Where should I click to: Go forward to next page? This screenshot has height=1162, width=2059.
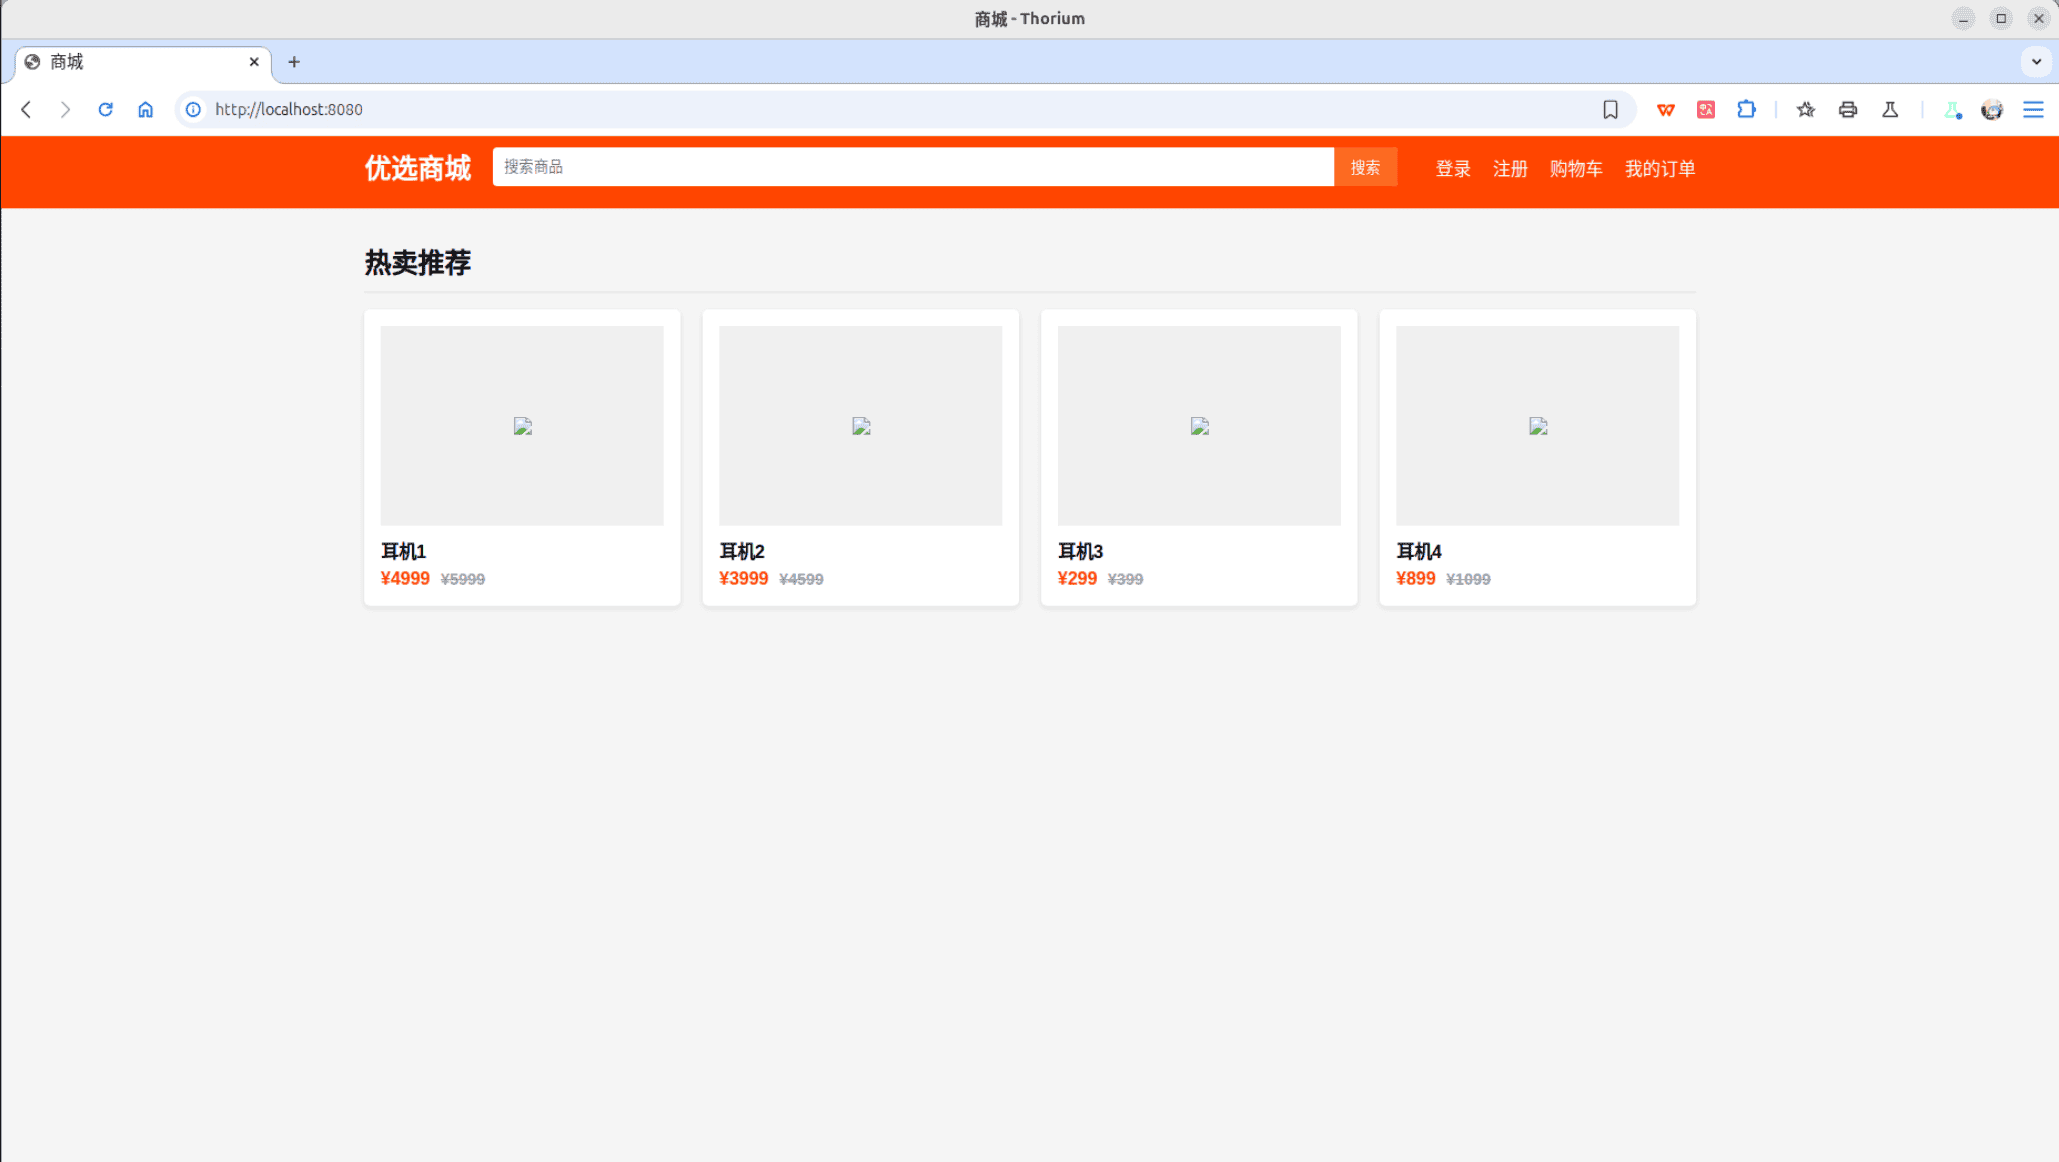pos(66,110)
